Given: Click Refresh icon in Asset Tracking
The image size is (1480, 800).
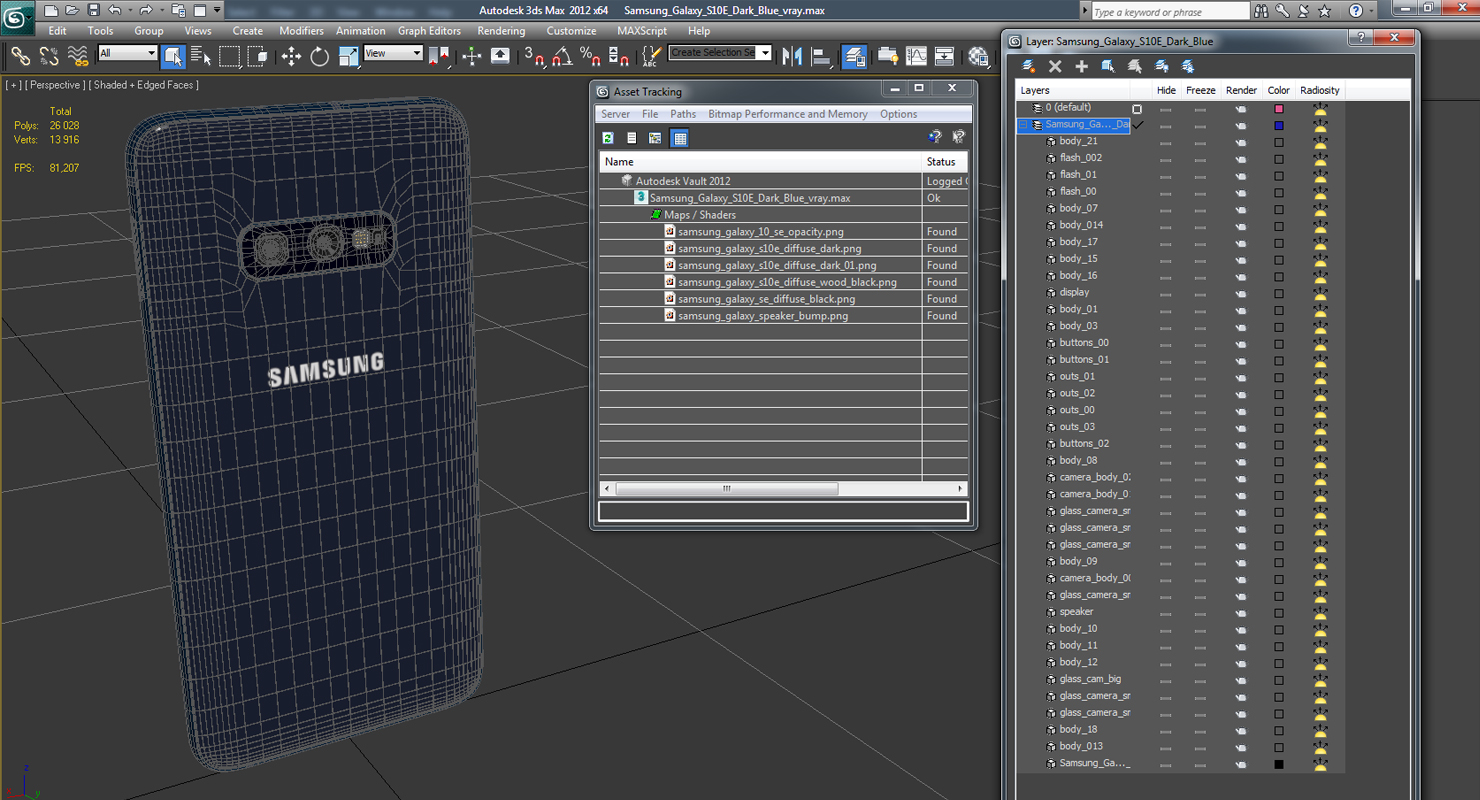Looking at the screenshot, I should point(608,138).
